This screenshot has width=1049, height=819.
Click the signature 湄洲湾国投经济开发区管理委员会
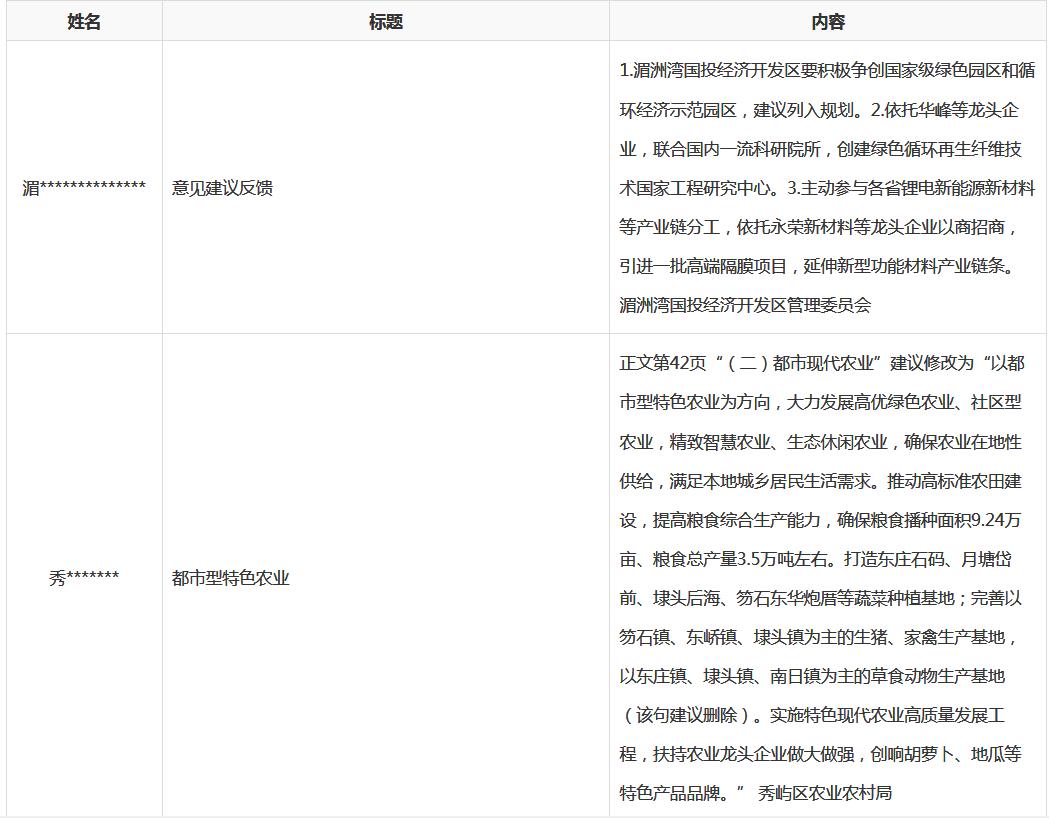click(x=745, y=305)
